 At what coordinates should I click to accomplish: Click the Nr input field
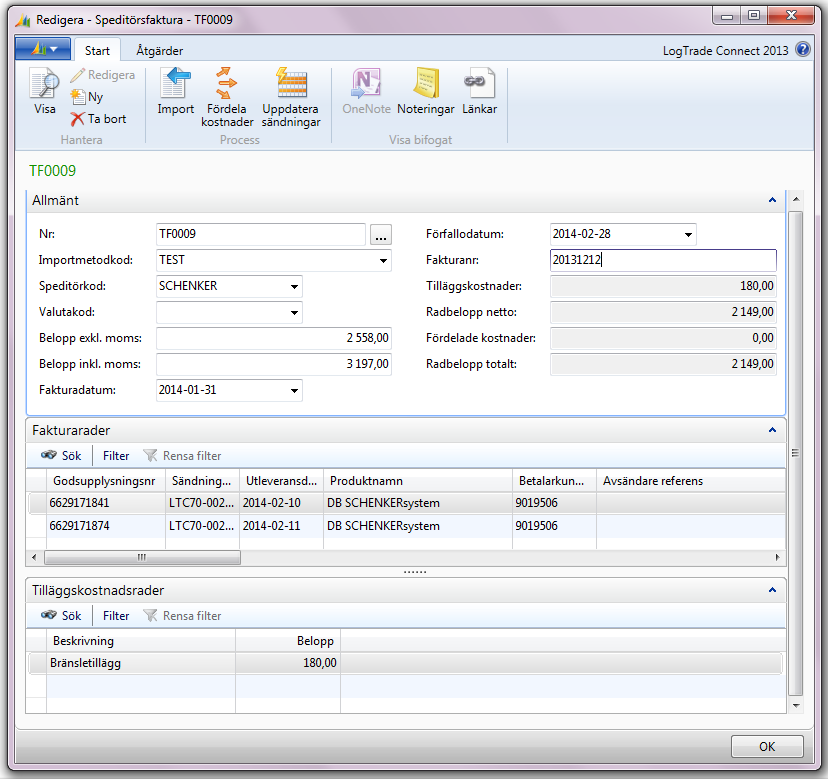tap(261, 234)
